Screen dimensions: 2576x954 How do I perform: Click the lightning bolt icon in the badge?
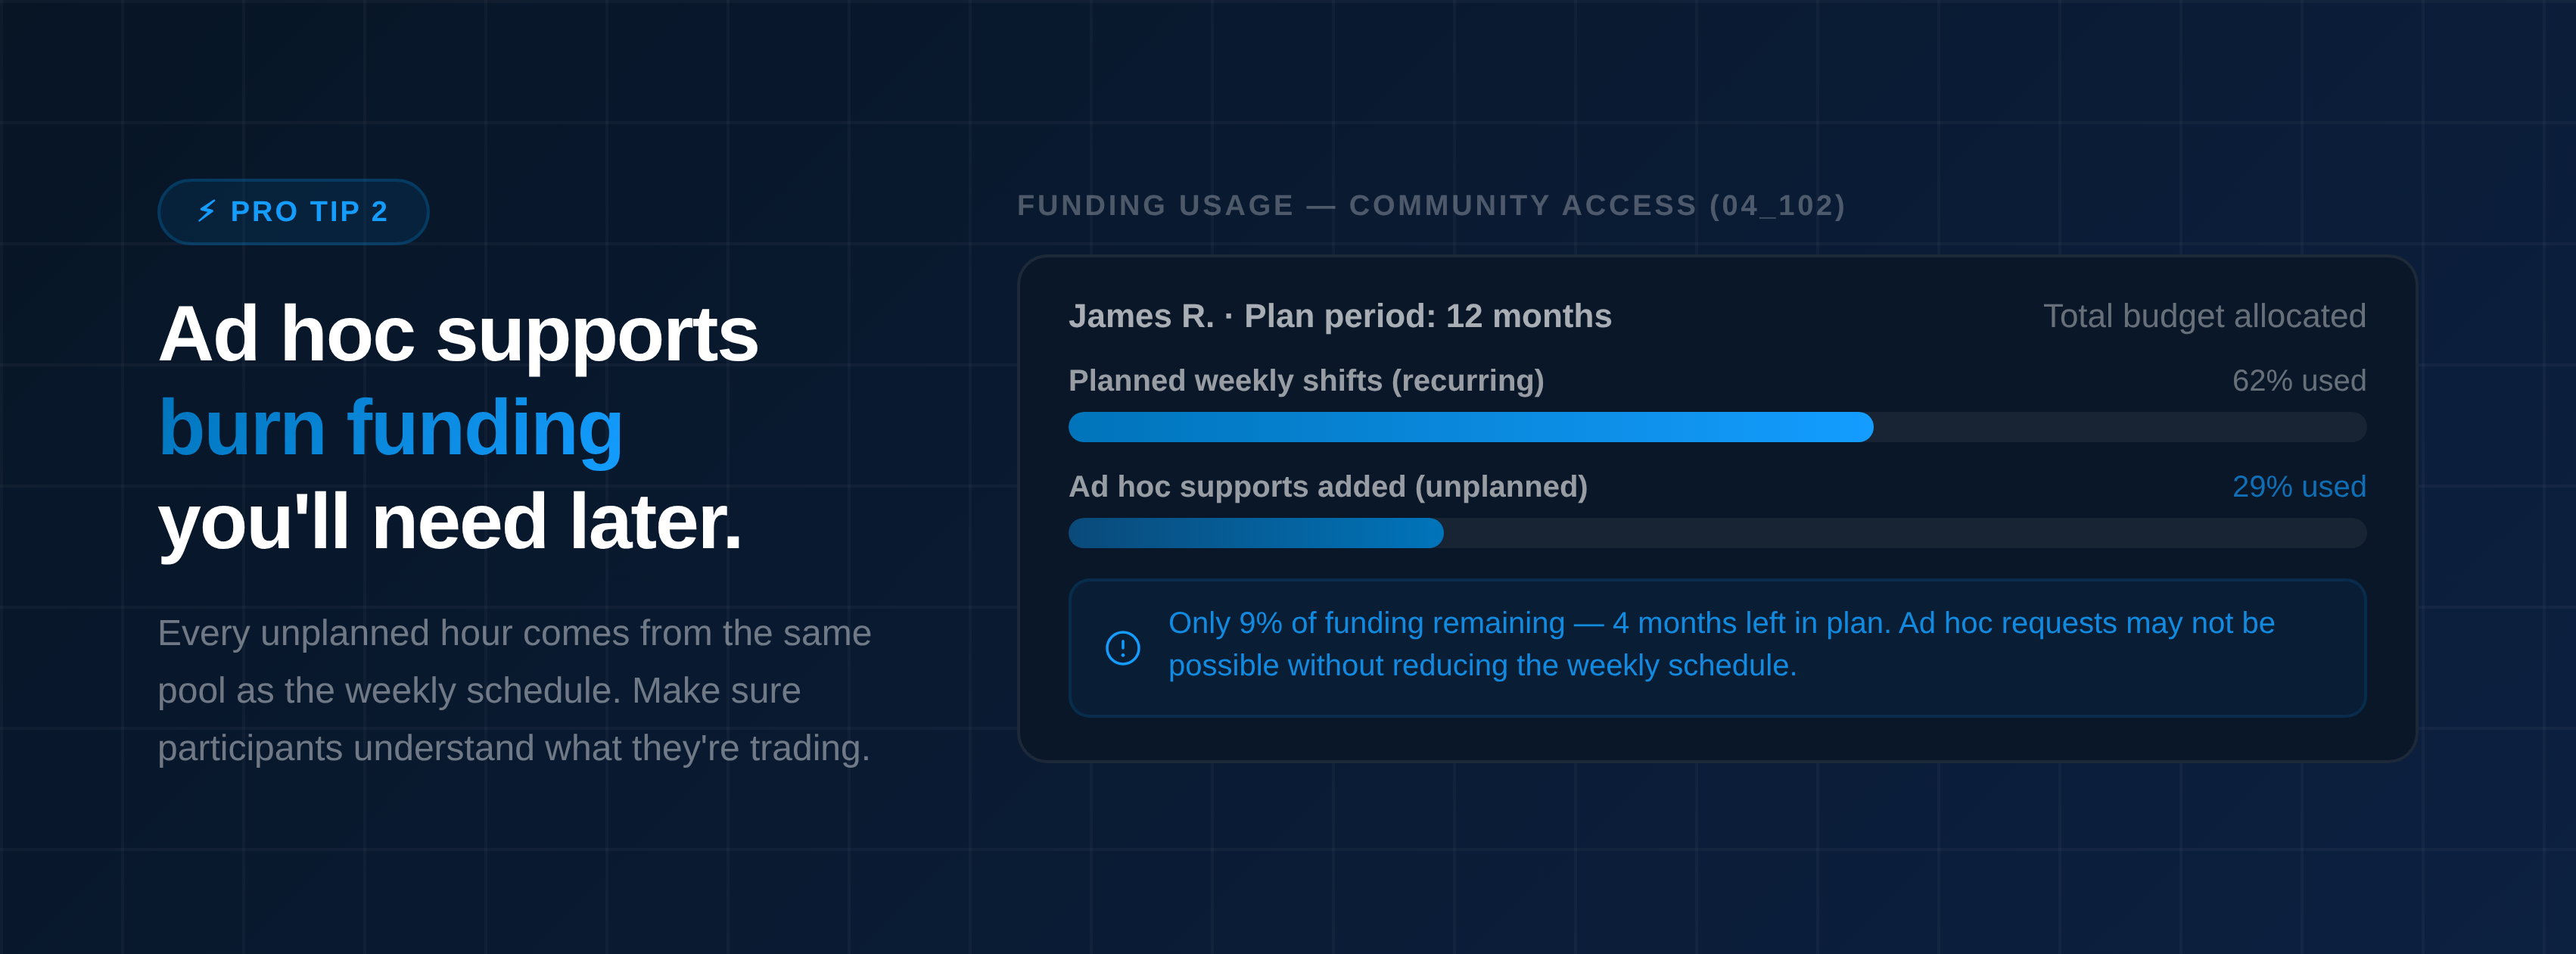pyautogui.click(x=206, y=211)
